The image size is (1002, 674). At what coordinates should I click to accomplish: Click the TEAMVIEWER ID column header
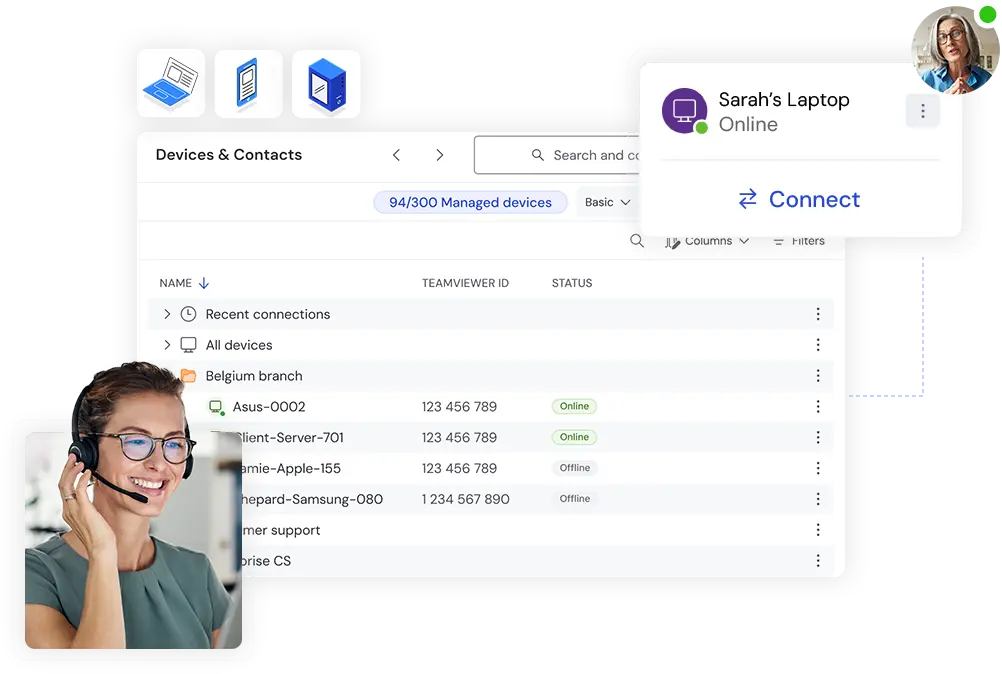(465, 283)
